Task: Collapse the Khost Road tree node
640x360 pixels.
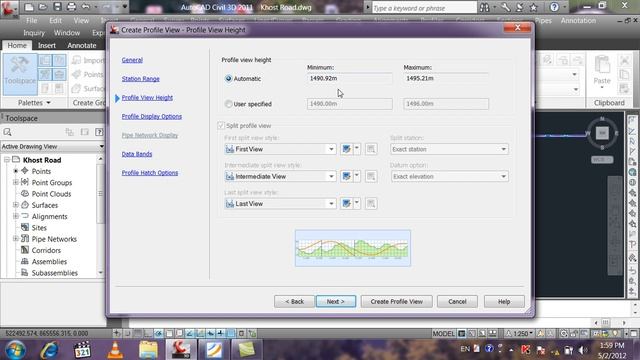Action: click(x=7, y=160)
